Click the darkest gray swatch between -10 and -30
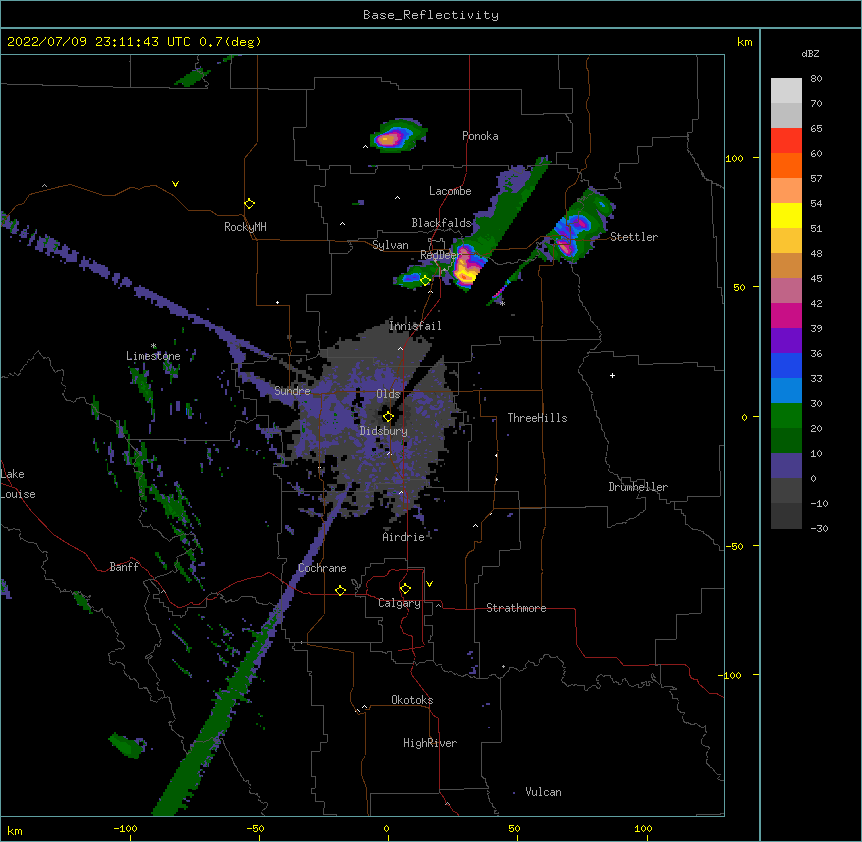Viewport: 862px width, 842px height. coord(786,516)
